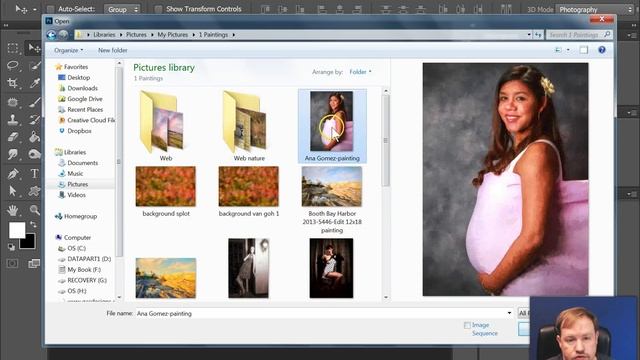
Task: Click Libraries in the address breadcrumb
Action: click(104, 35)
